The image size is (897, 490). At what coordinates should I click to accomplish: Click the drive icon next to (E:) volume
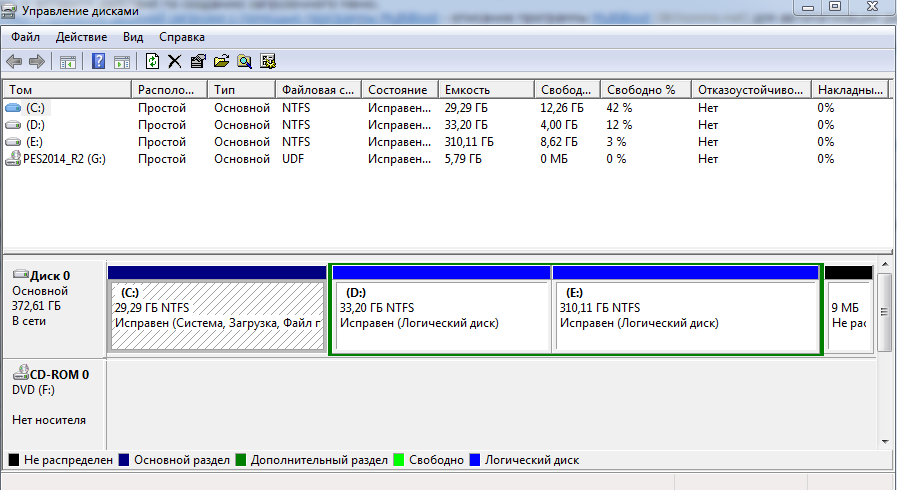pos(13,142)
